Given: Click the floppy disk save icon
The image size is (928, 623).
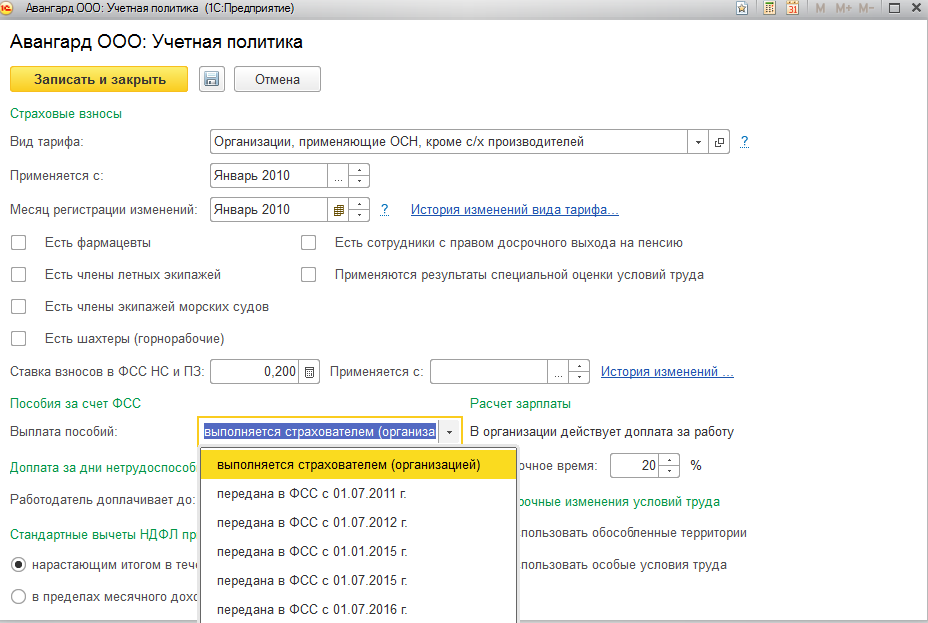Looking at the screenshot, I should tap(211, 80).
